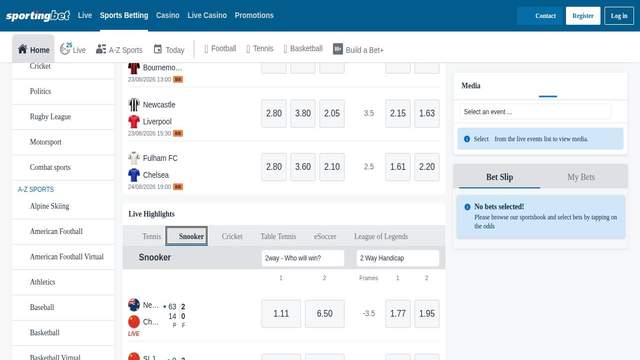Click the Today calendar icon
This screenshot has height=360, width=640.
(158, 49)
